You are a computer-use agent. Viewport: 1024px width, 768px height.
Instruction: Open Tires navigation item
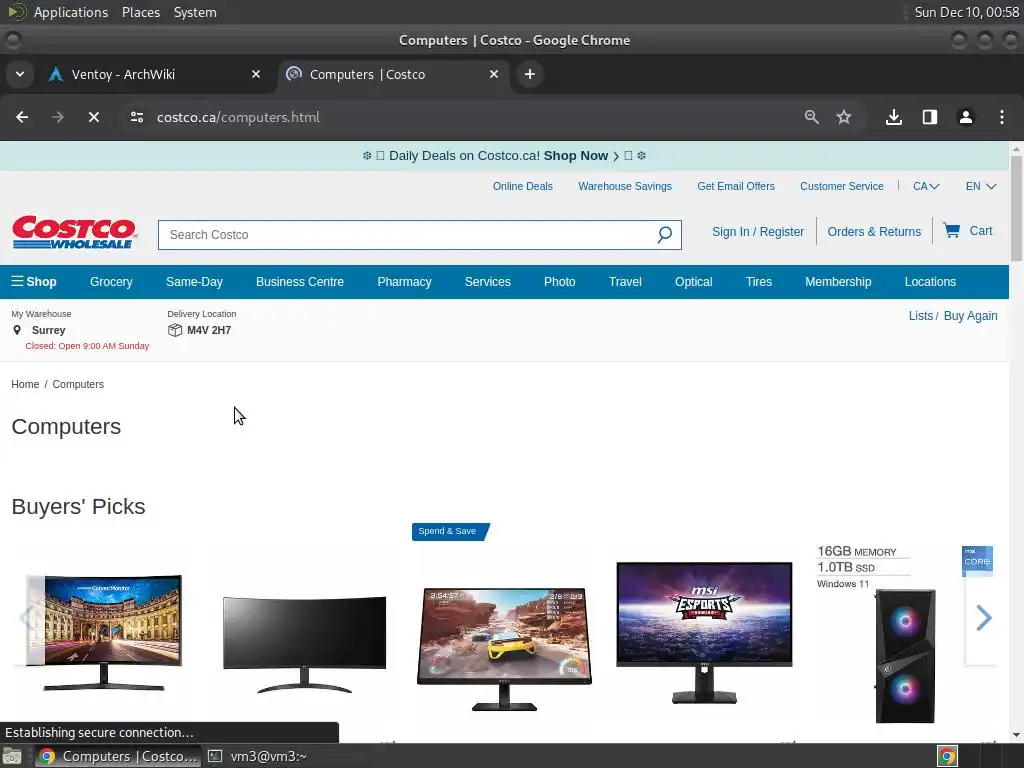click(x=759, y=282)
